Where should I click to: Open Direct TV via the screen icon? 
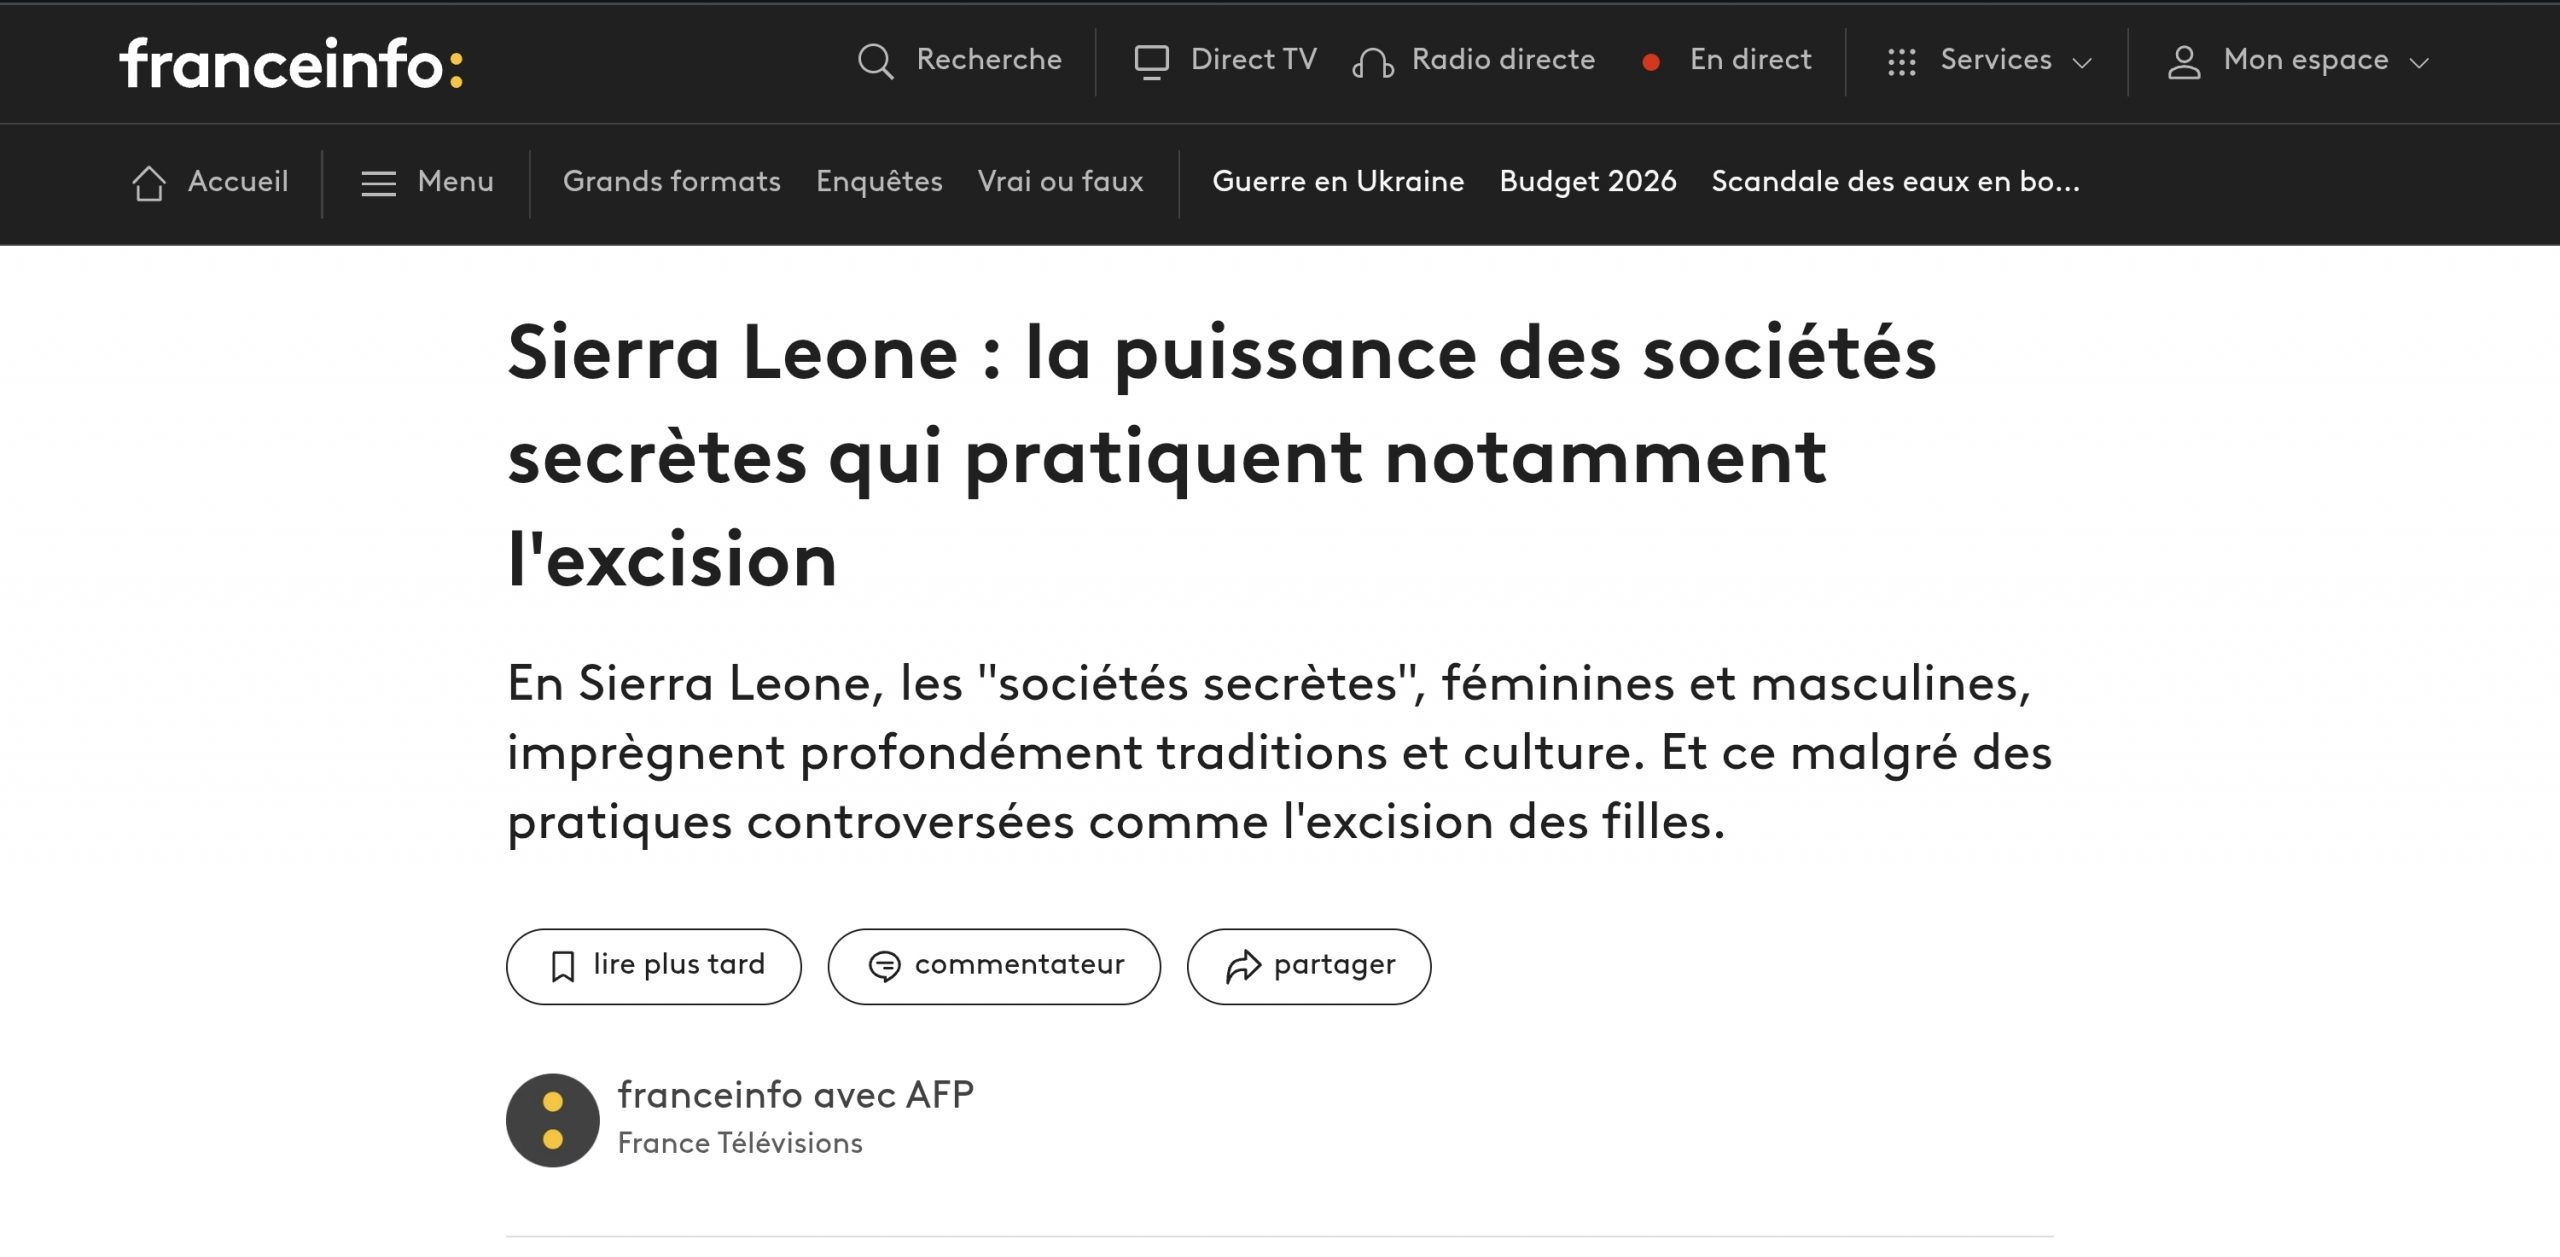(1151, 62)
